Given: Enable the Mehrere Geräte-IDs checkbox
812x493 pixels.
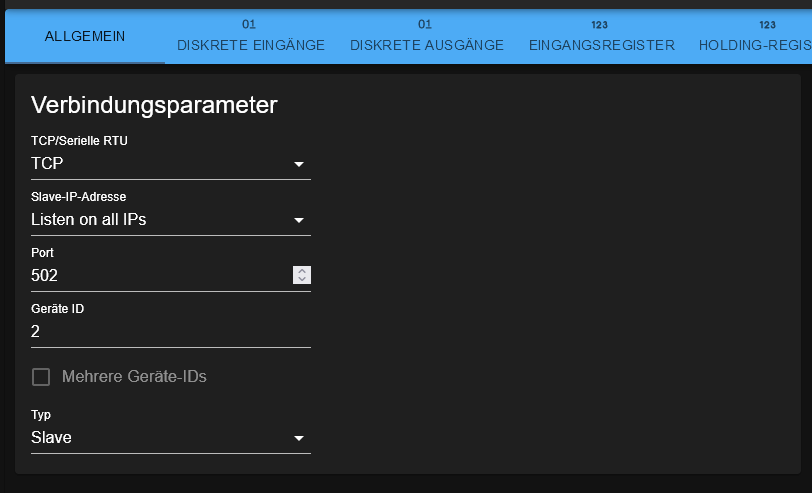Looking at the screenshot, I should (x=41, y=377).
